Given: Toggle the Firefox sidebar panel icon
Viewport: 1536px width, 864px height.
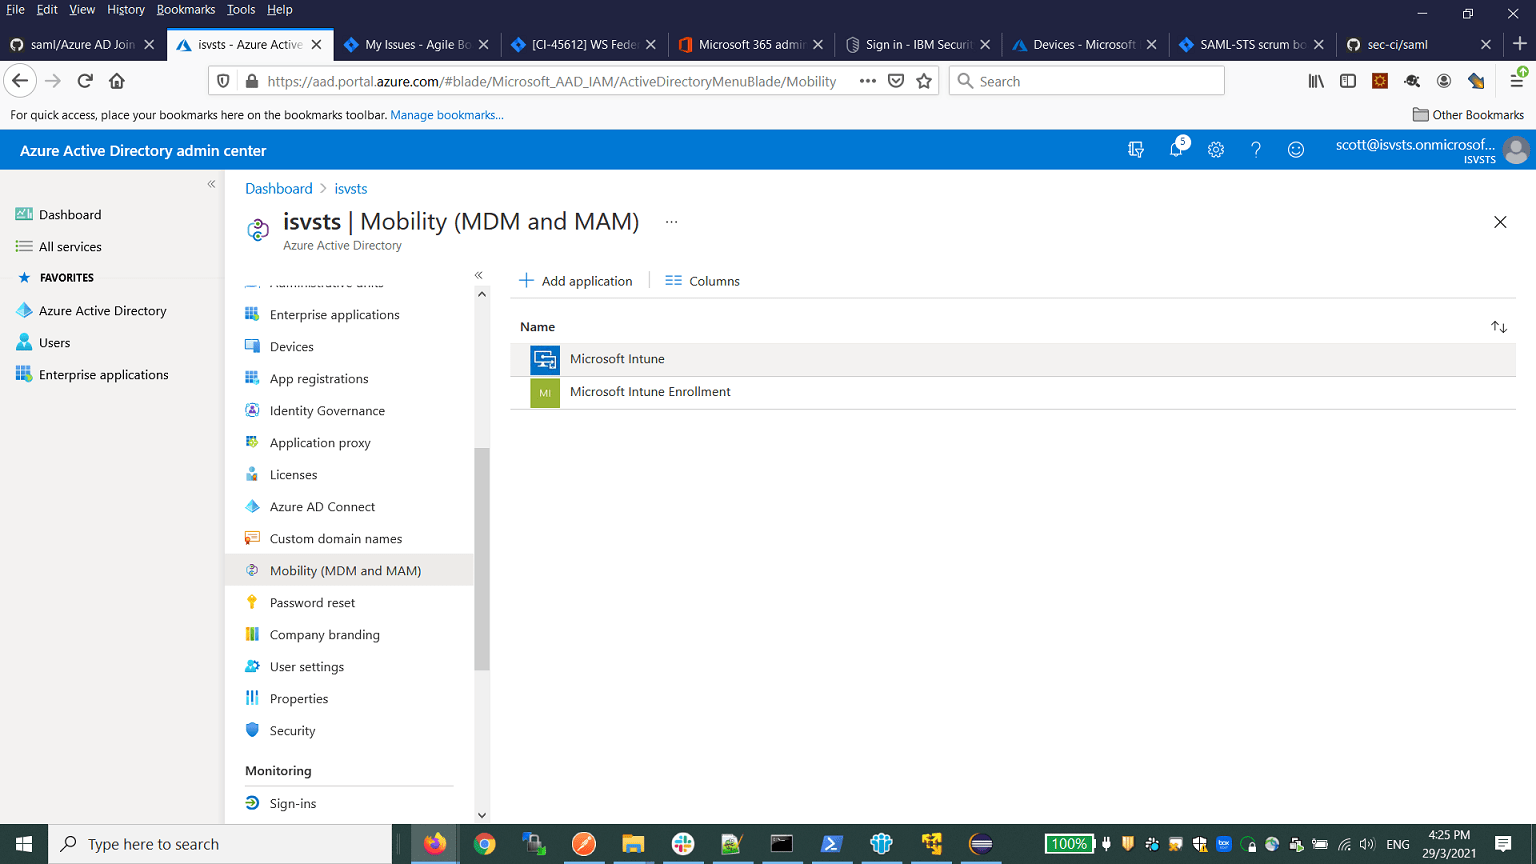Looking at the screenshot, I should click(x=1348, y=81).
